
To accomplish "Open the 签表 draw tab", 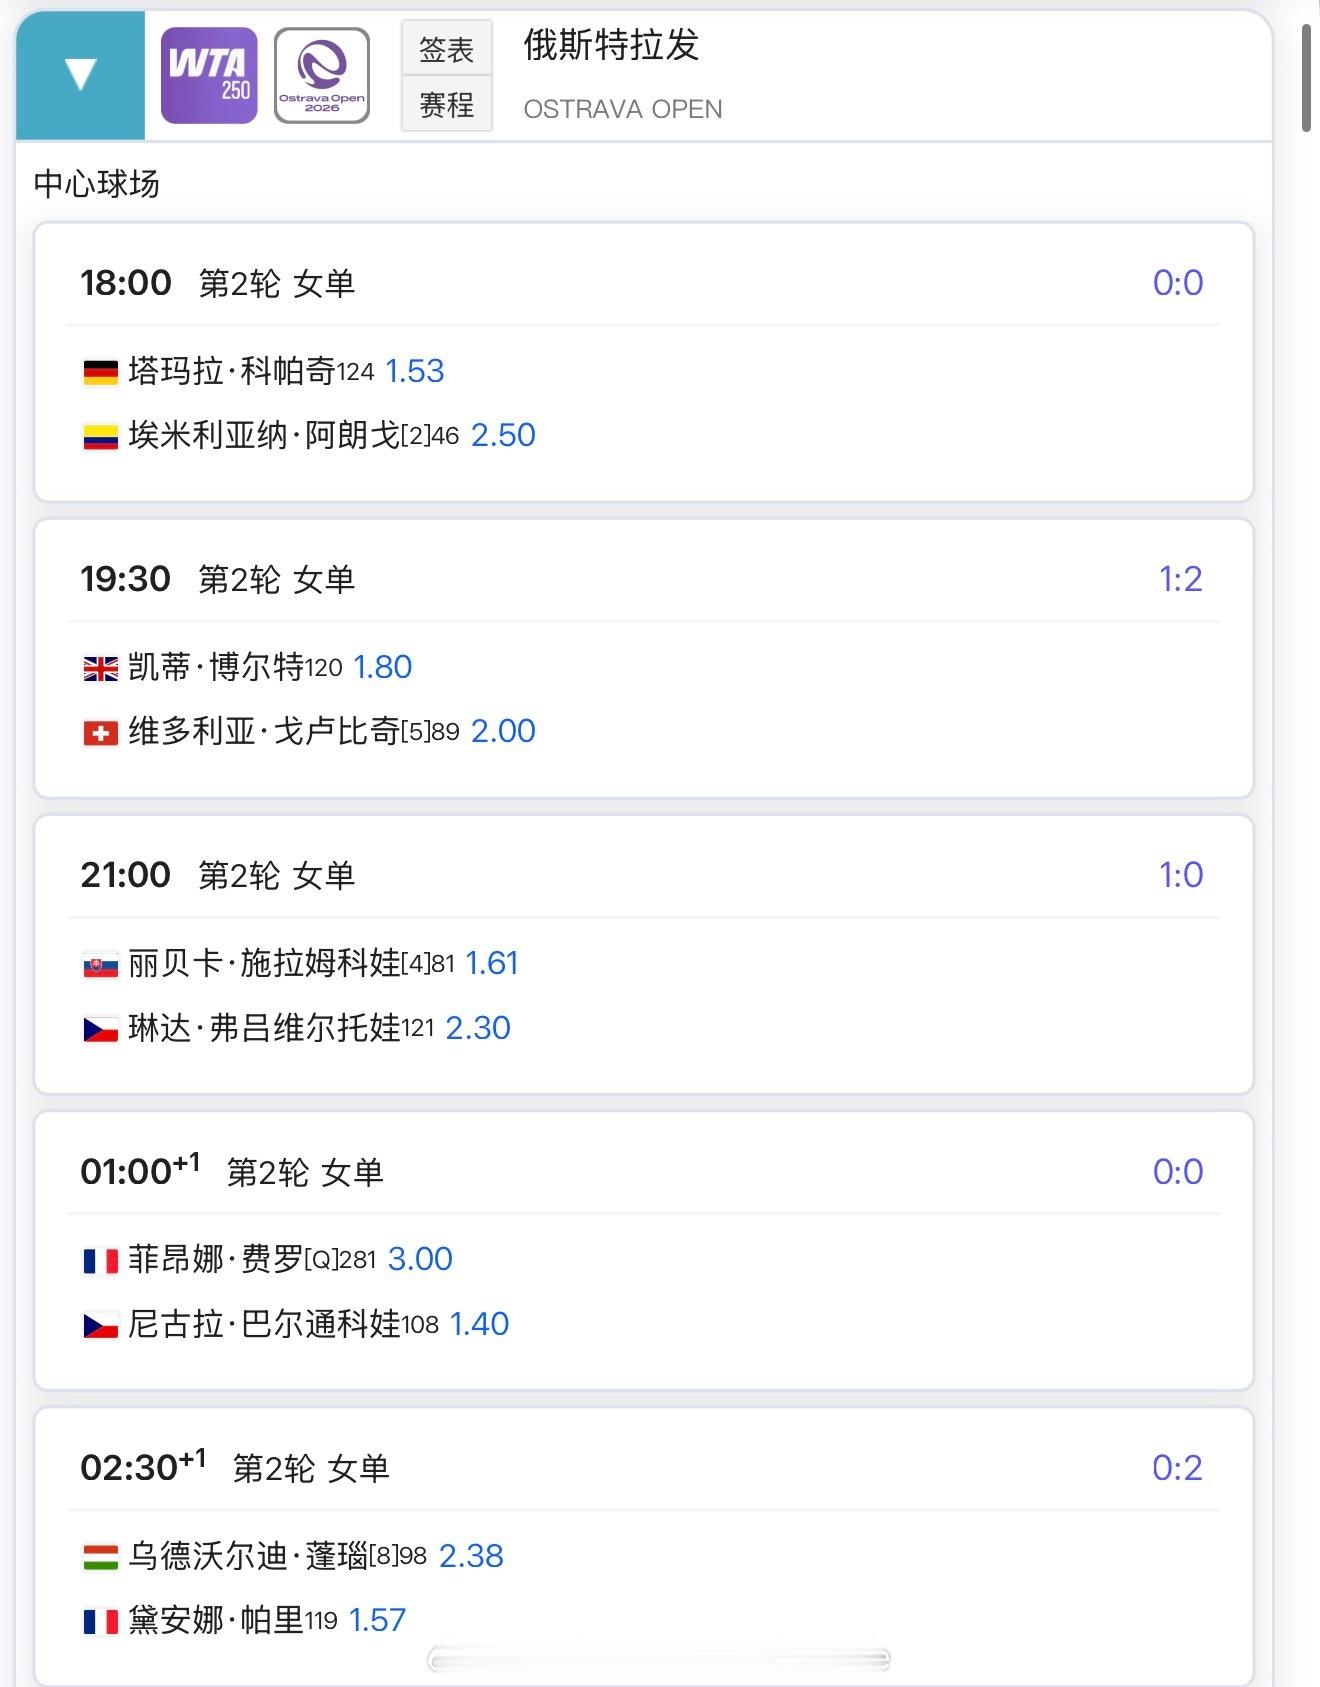I will click(446, 49).
